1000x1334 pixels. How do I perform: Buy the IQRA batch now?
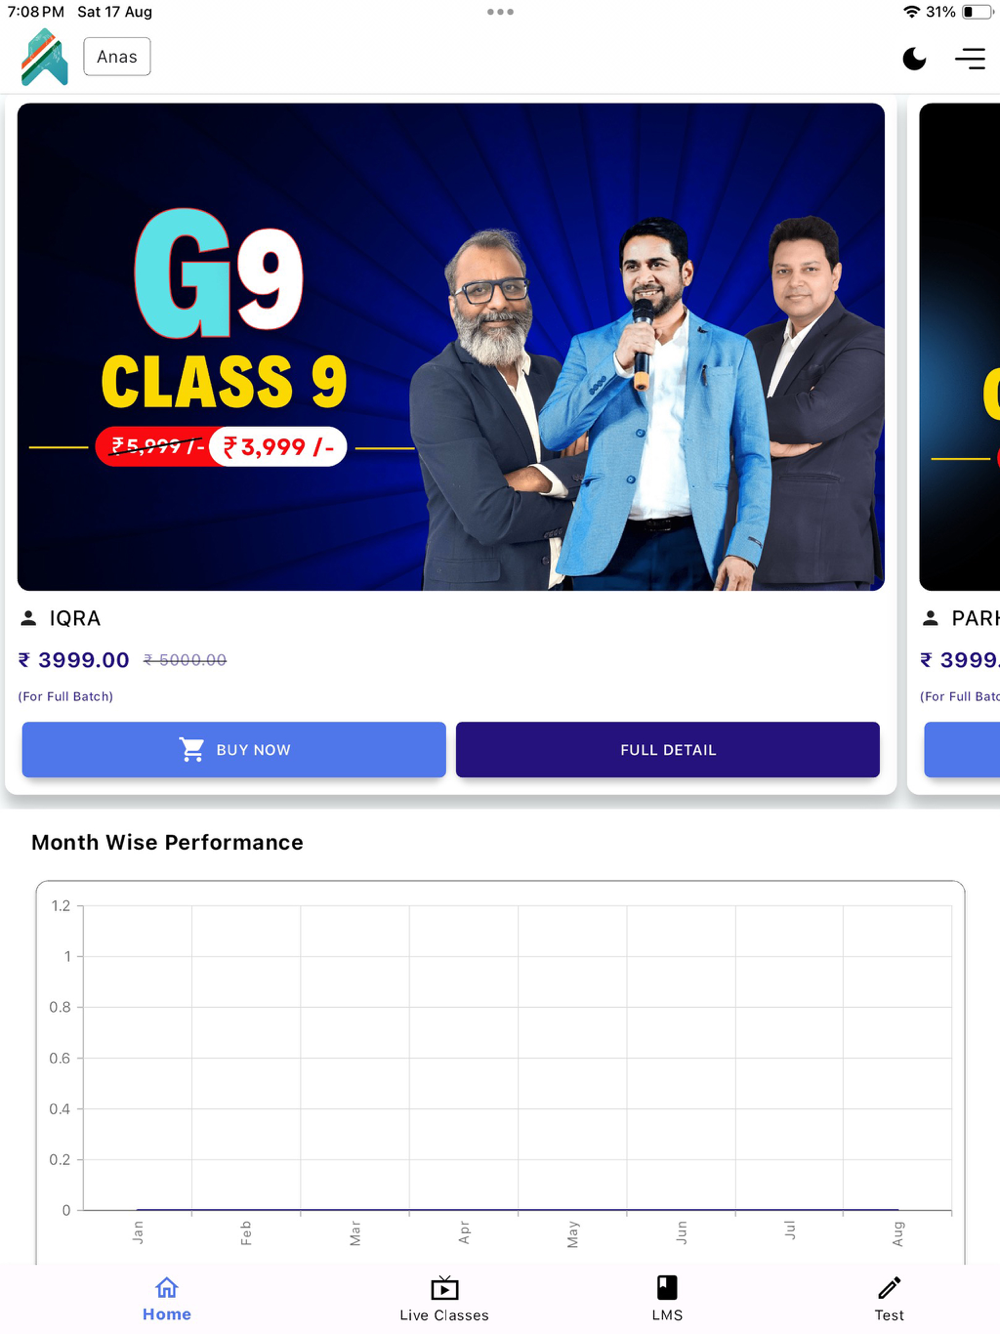(x=234, y=750)
